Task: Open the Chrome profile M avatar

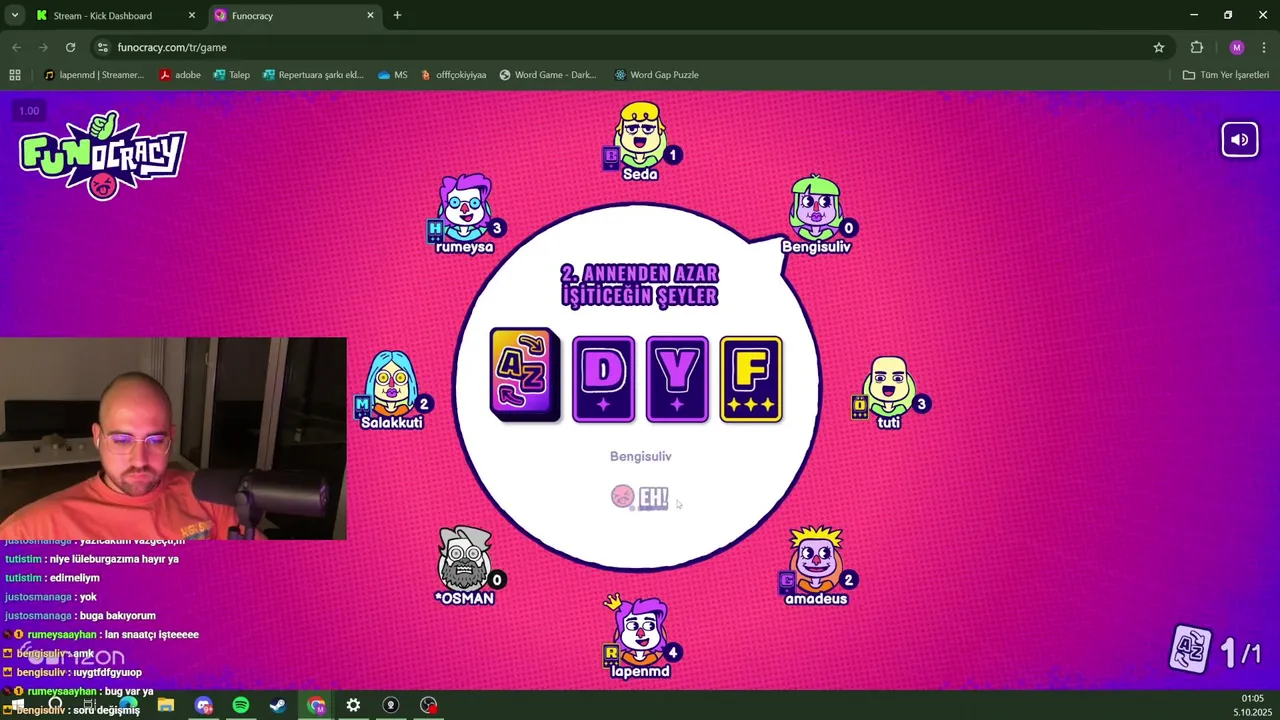Action: pos(1237,47)
